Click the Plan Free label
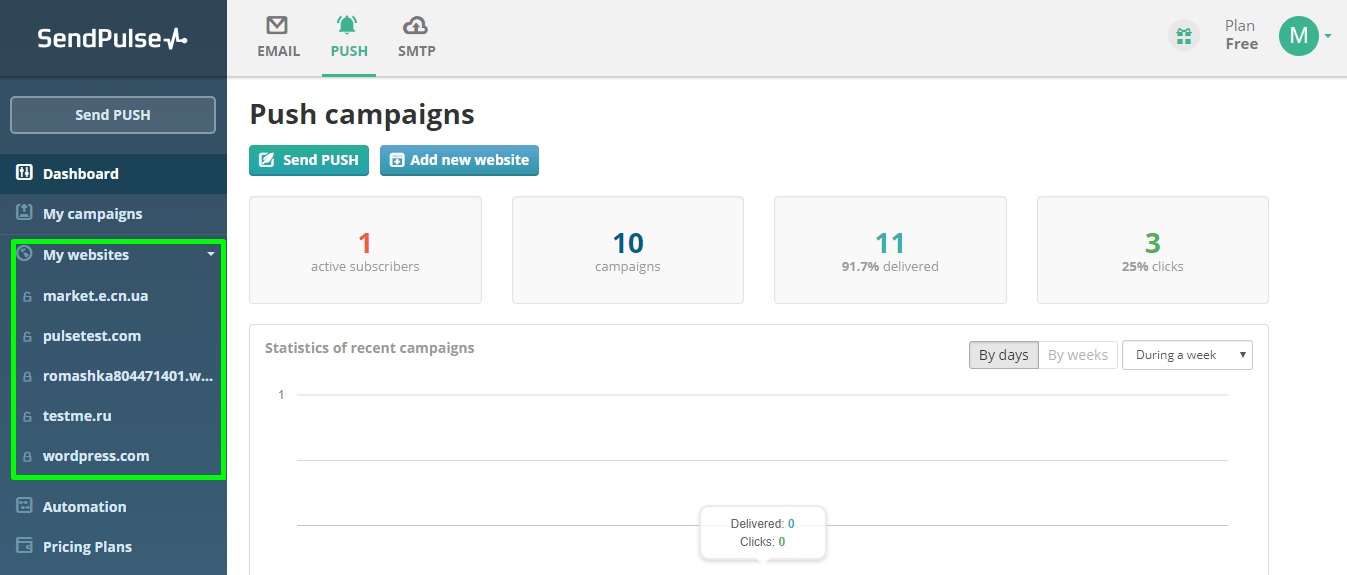The height and width of the screenshot is (575, 1347). point(1241,35)
